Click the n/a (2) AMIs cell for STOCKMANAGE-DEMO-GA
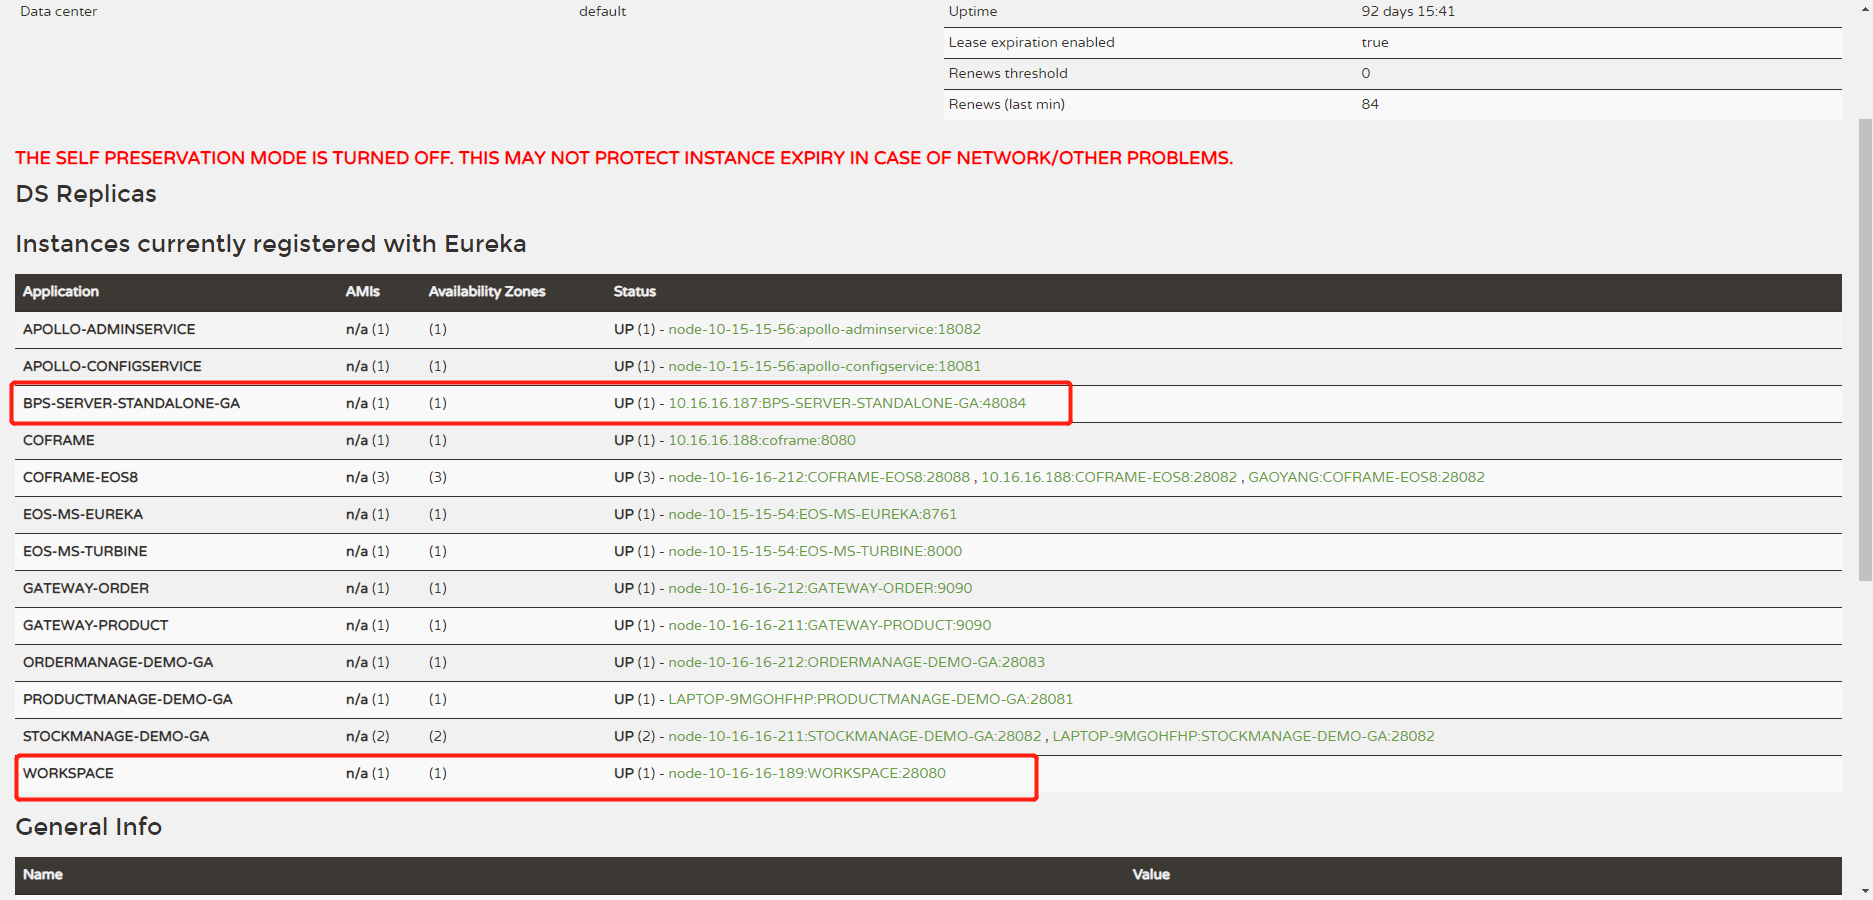 [368, 736]
